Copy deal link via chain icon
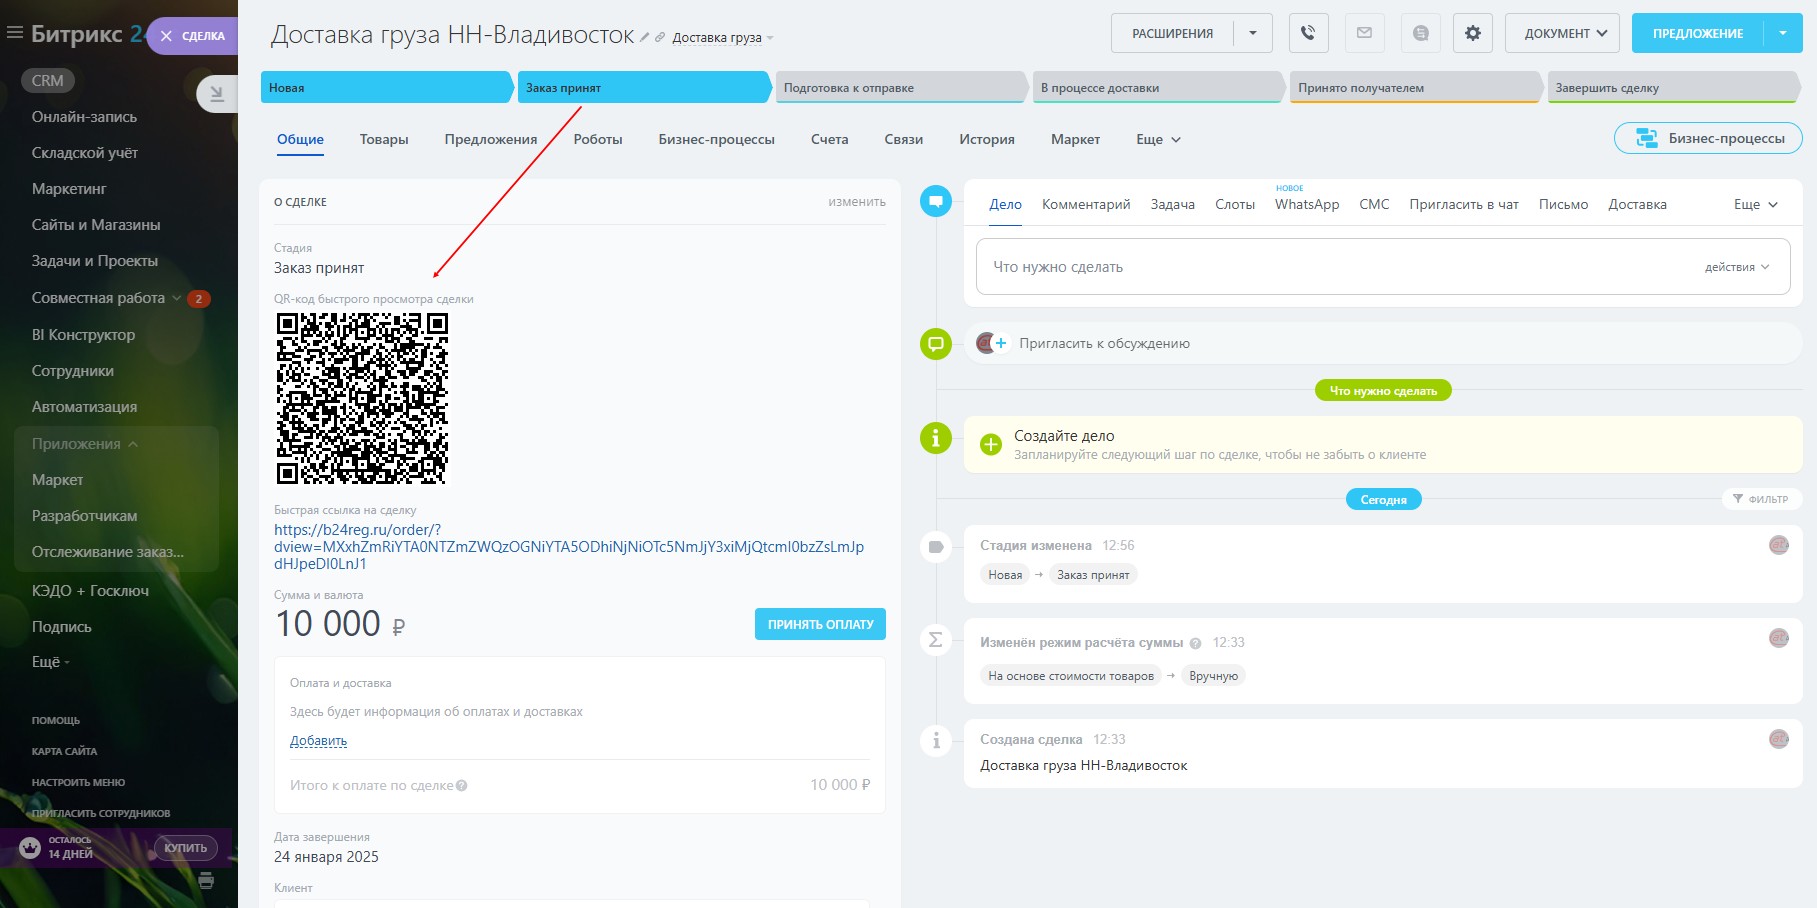Image resolution: width=1817 pixels, height=908 pixels. click(660, 37)
